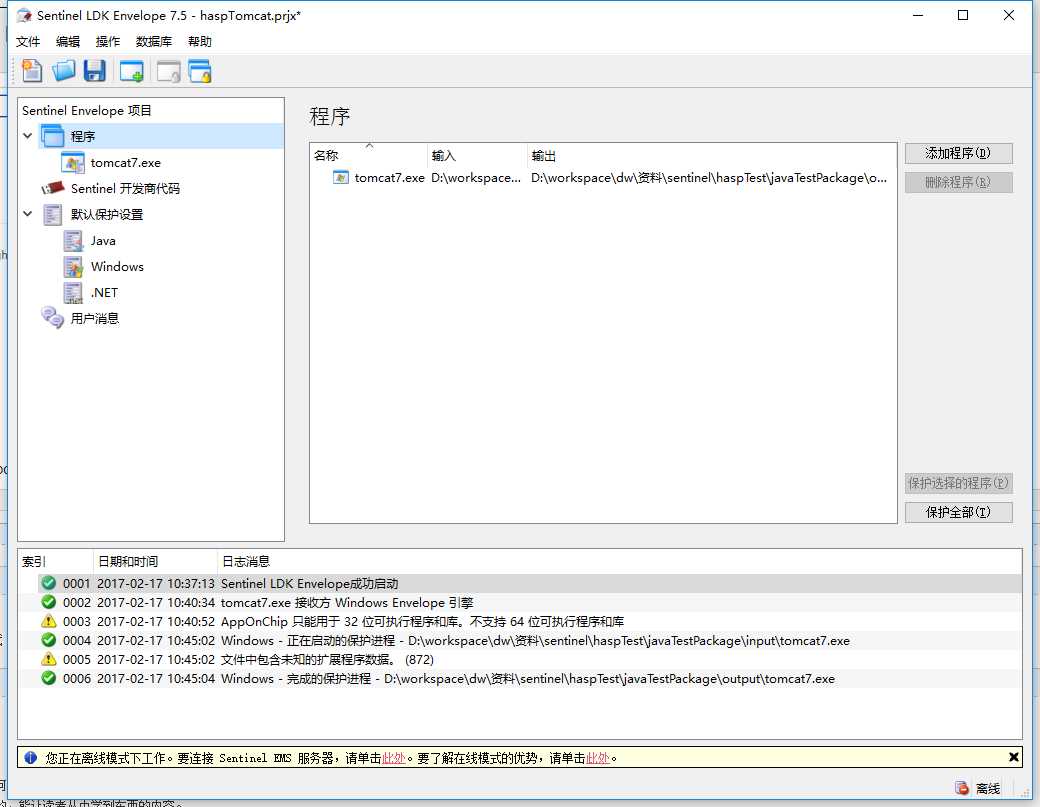
Task: Click the 程序 folder icon in the tree
Action: tap(53, 136)
